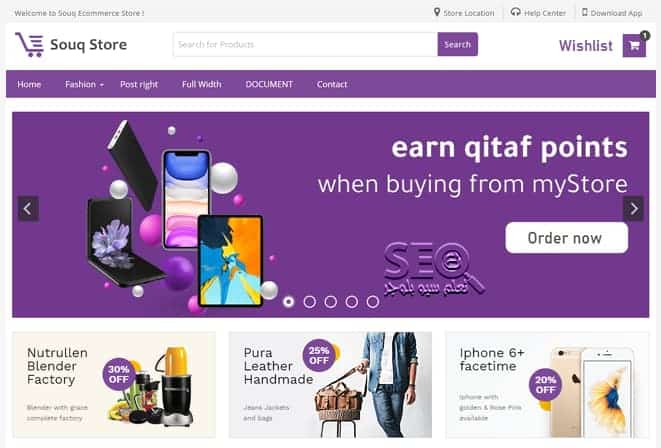Click the Order now button
The height and width of the screenshot is (448, 661).
(x=566, y=238)
